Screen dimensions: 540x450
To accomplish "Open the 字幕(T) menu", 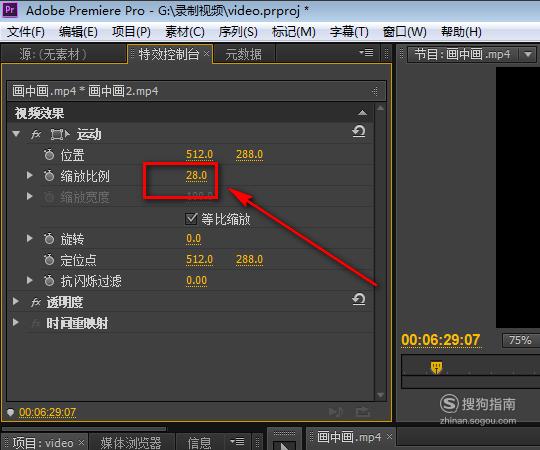I will [x=349, y=32].
